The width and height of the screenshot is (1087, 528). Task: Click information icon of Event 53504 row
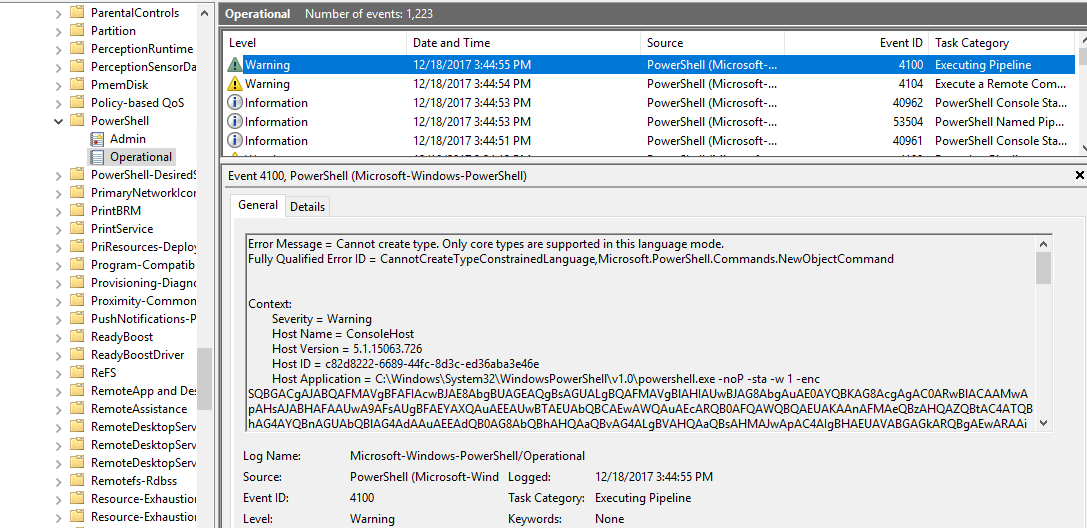(235, 122)
